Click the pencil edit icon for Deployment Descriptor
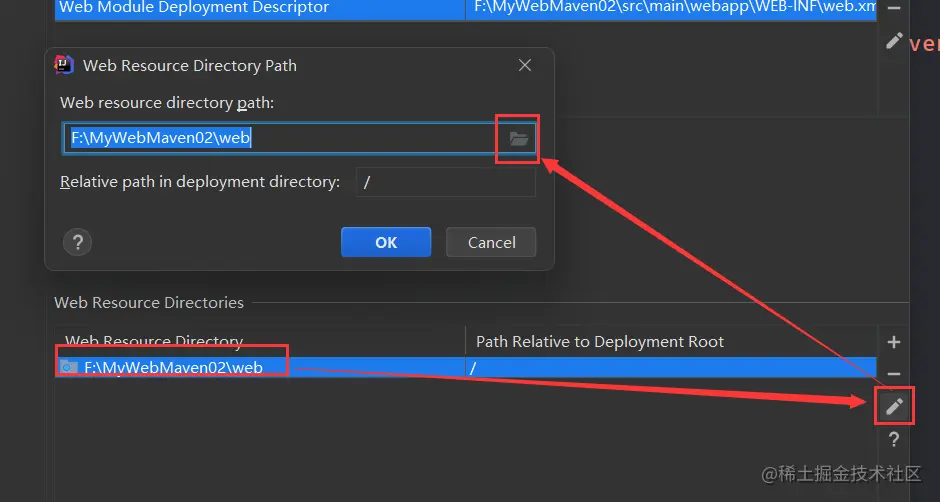940x502 pixels. point(894,41)
